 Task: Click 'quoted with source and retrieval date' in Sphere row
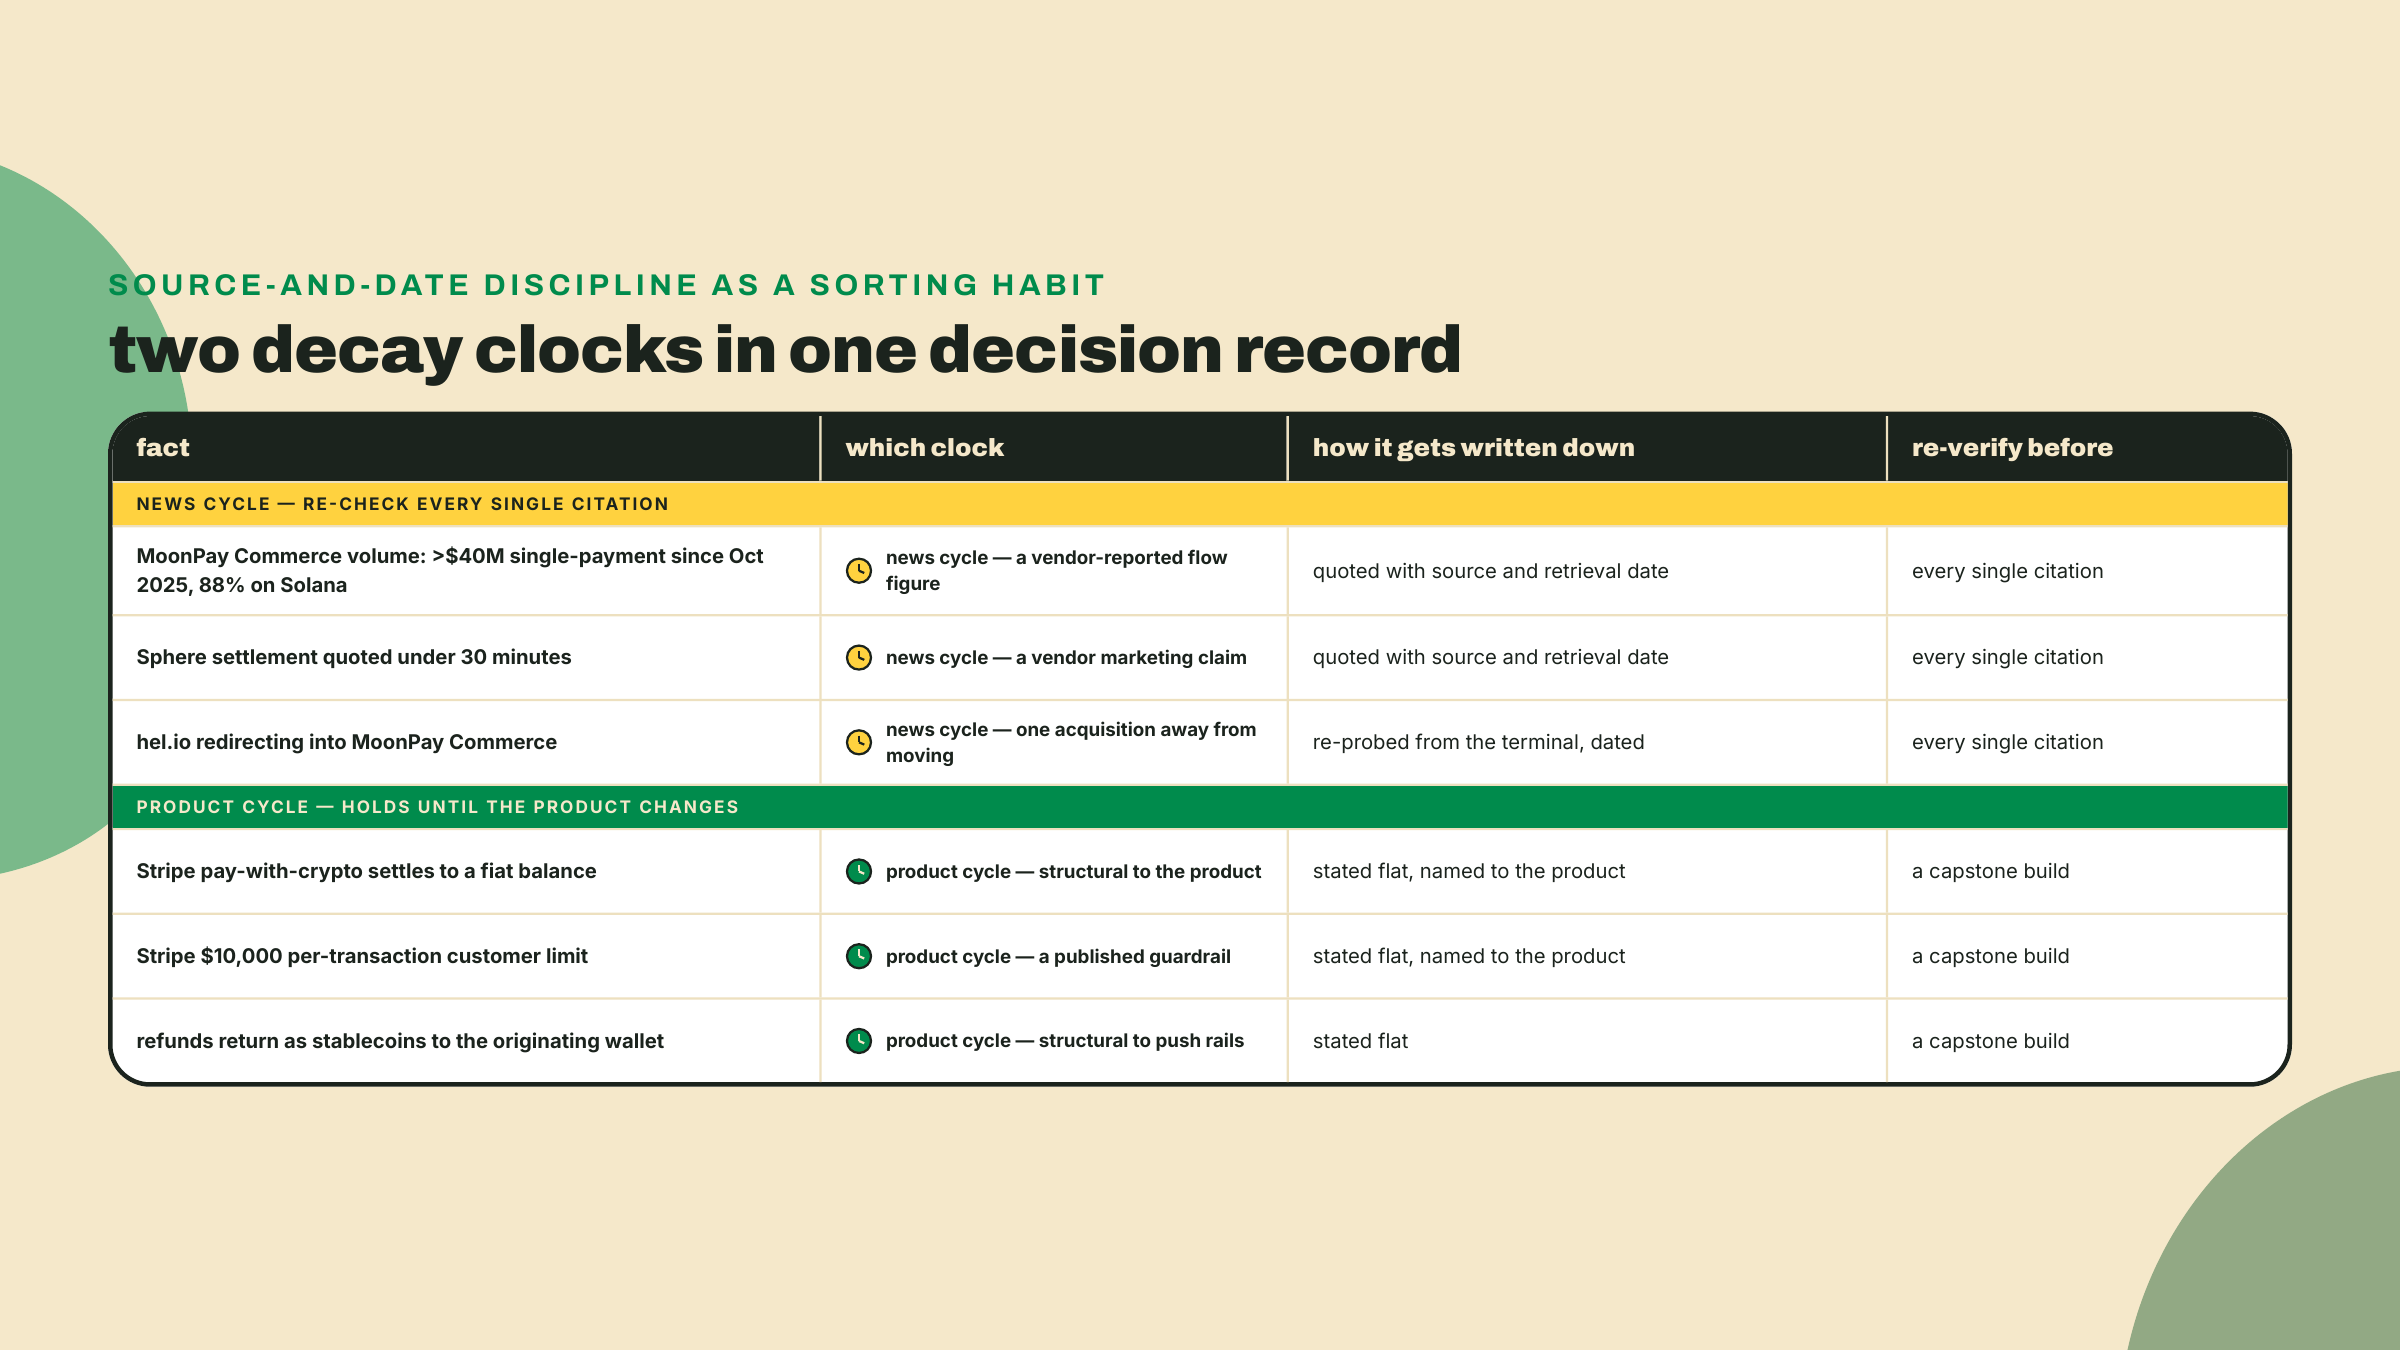click(x=1491, y=657)
